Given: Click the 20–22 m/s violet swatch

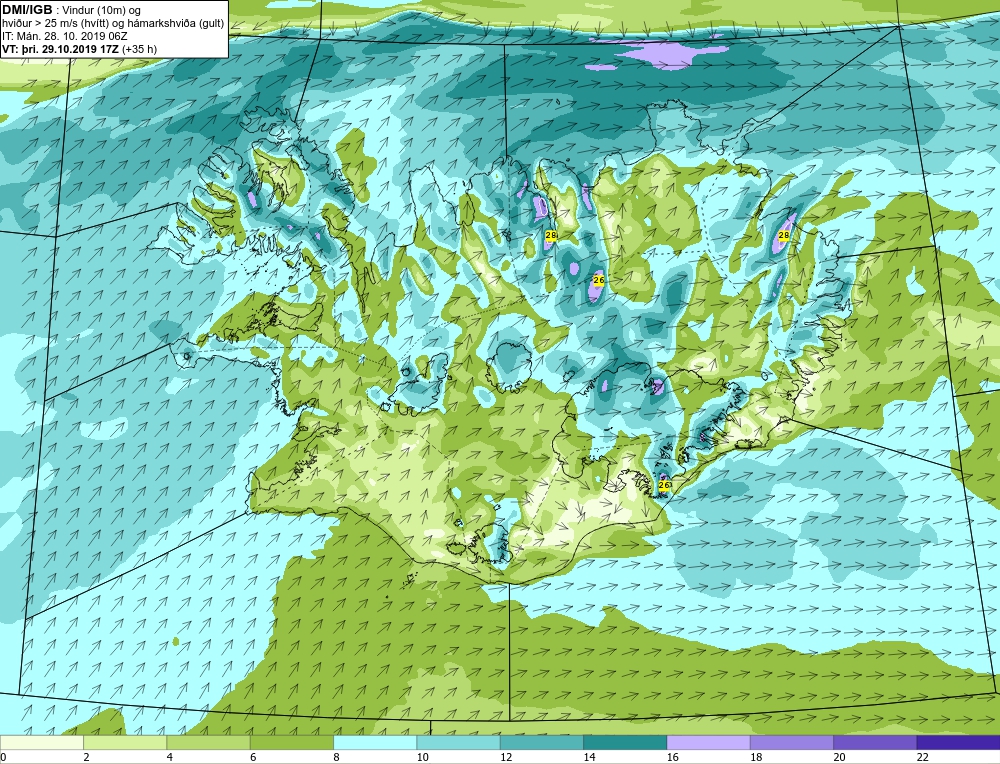Looking at the screenshot, I should (x=875, y=742).
